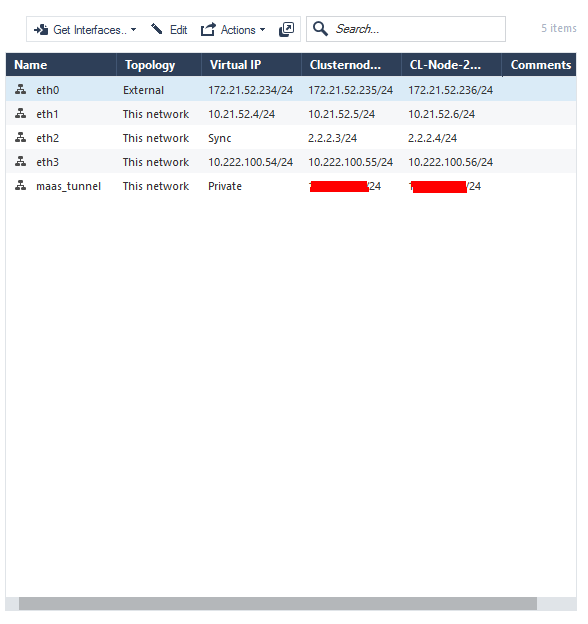Click the Edit pencil icon
588x624 pixels.
coord(157,29)
